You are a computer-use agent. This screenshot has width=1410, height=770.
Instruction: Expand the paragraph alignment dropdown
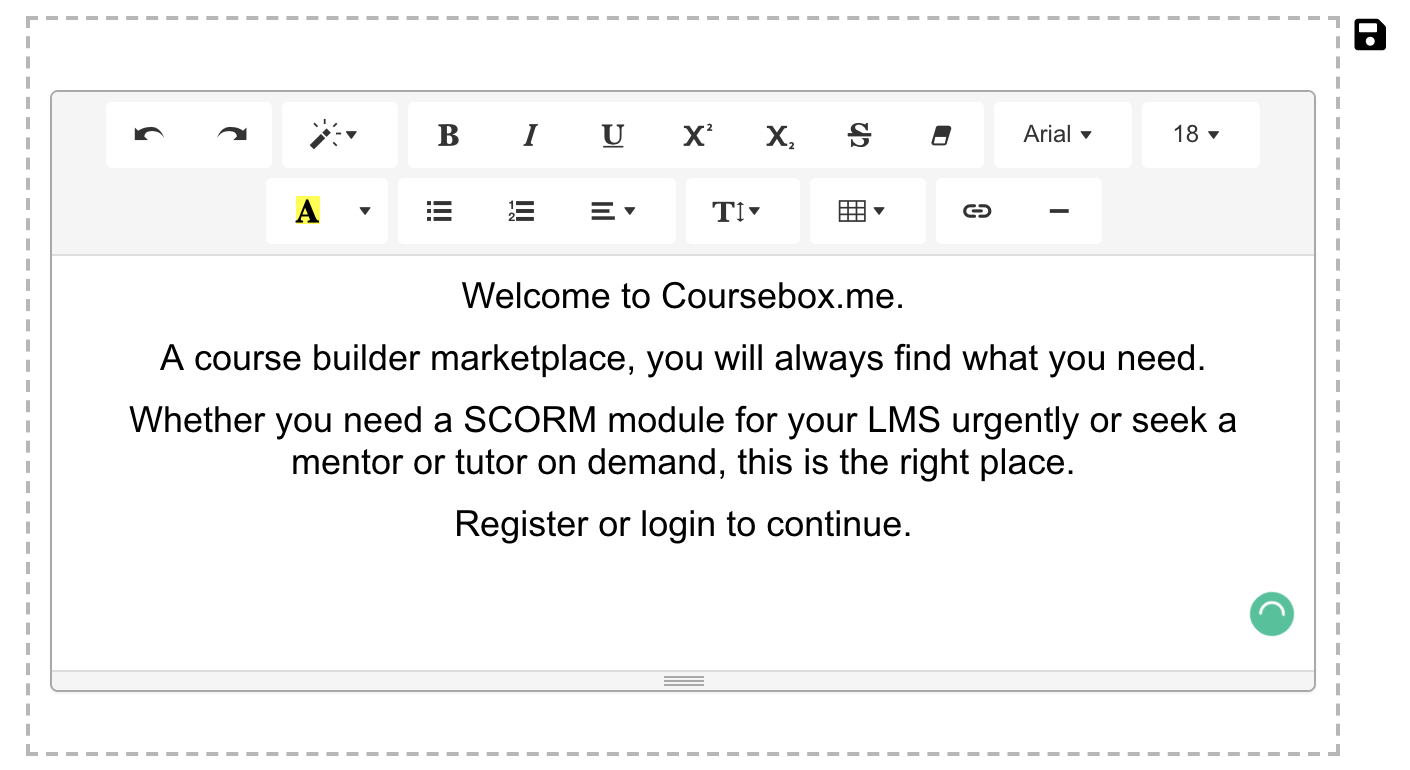pos(613,210)
